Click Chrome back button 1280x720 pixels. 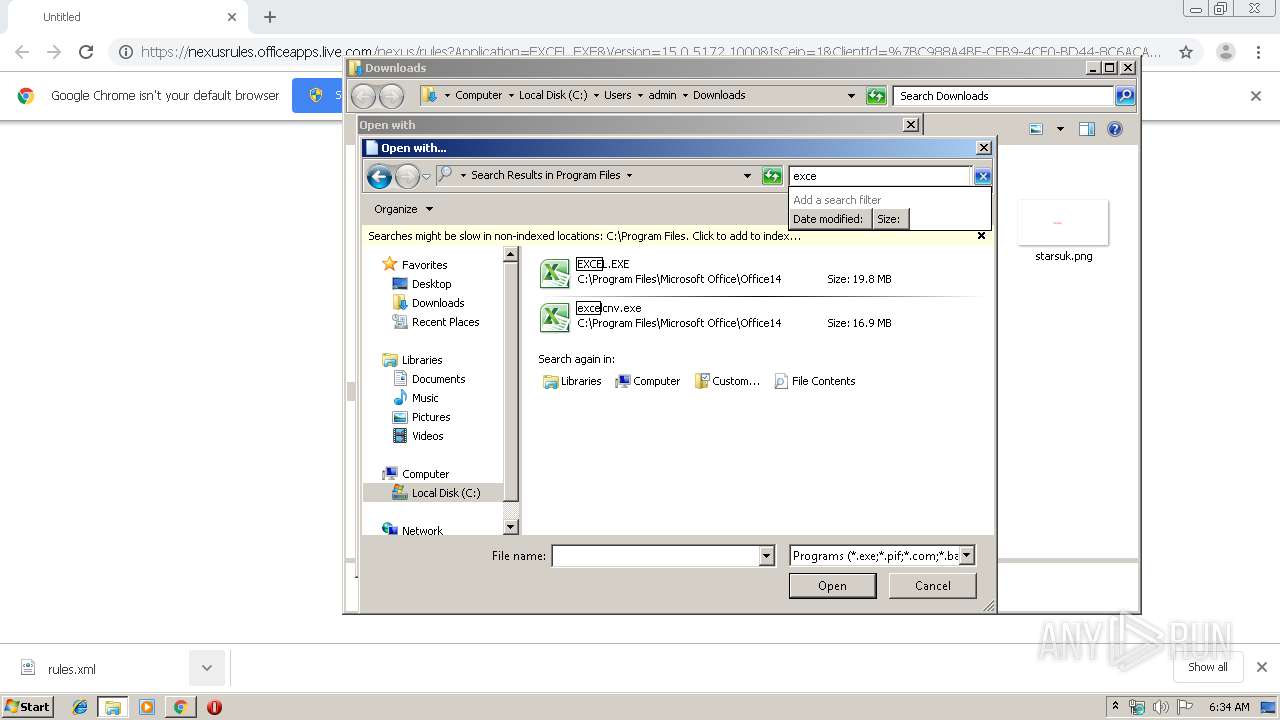point(22,52)
